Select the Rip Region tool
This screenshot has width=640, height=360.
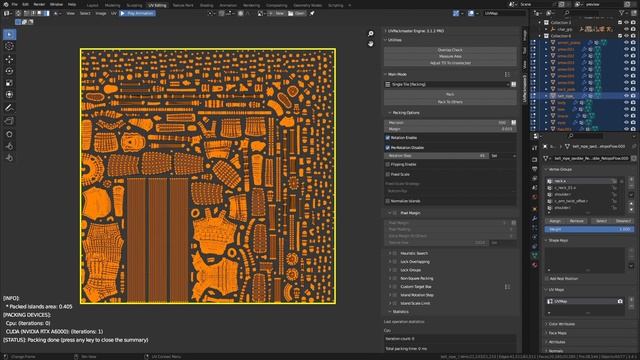pyautogui.click(x=9, y=121)
